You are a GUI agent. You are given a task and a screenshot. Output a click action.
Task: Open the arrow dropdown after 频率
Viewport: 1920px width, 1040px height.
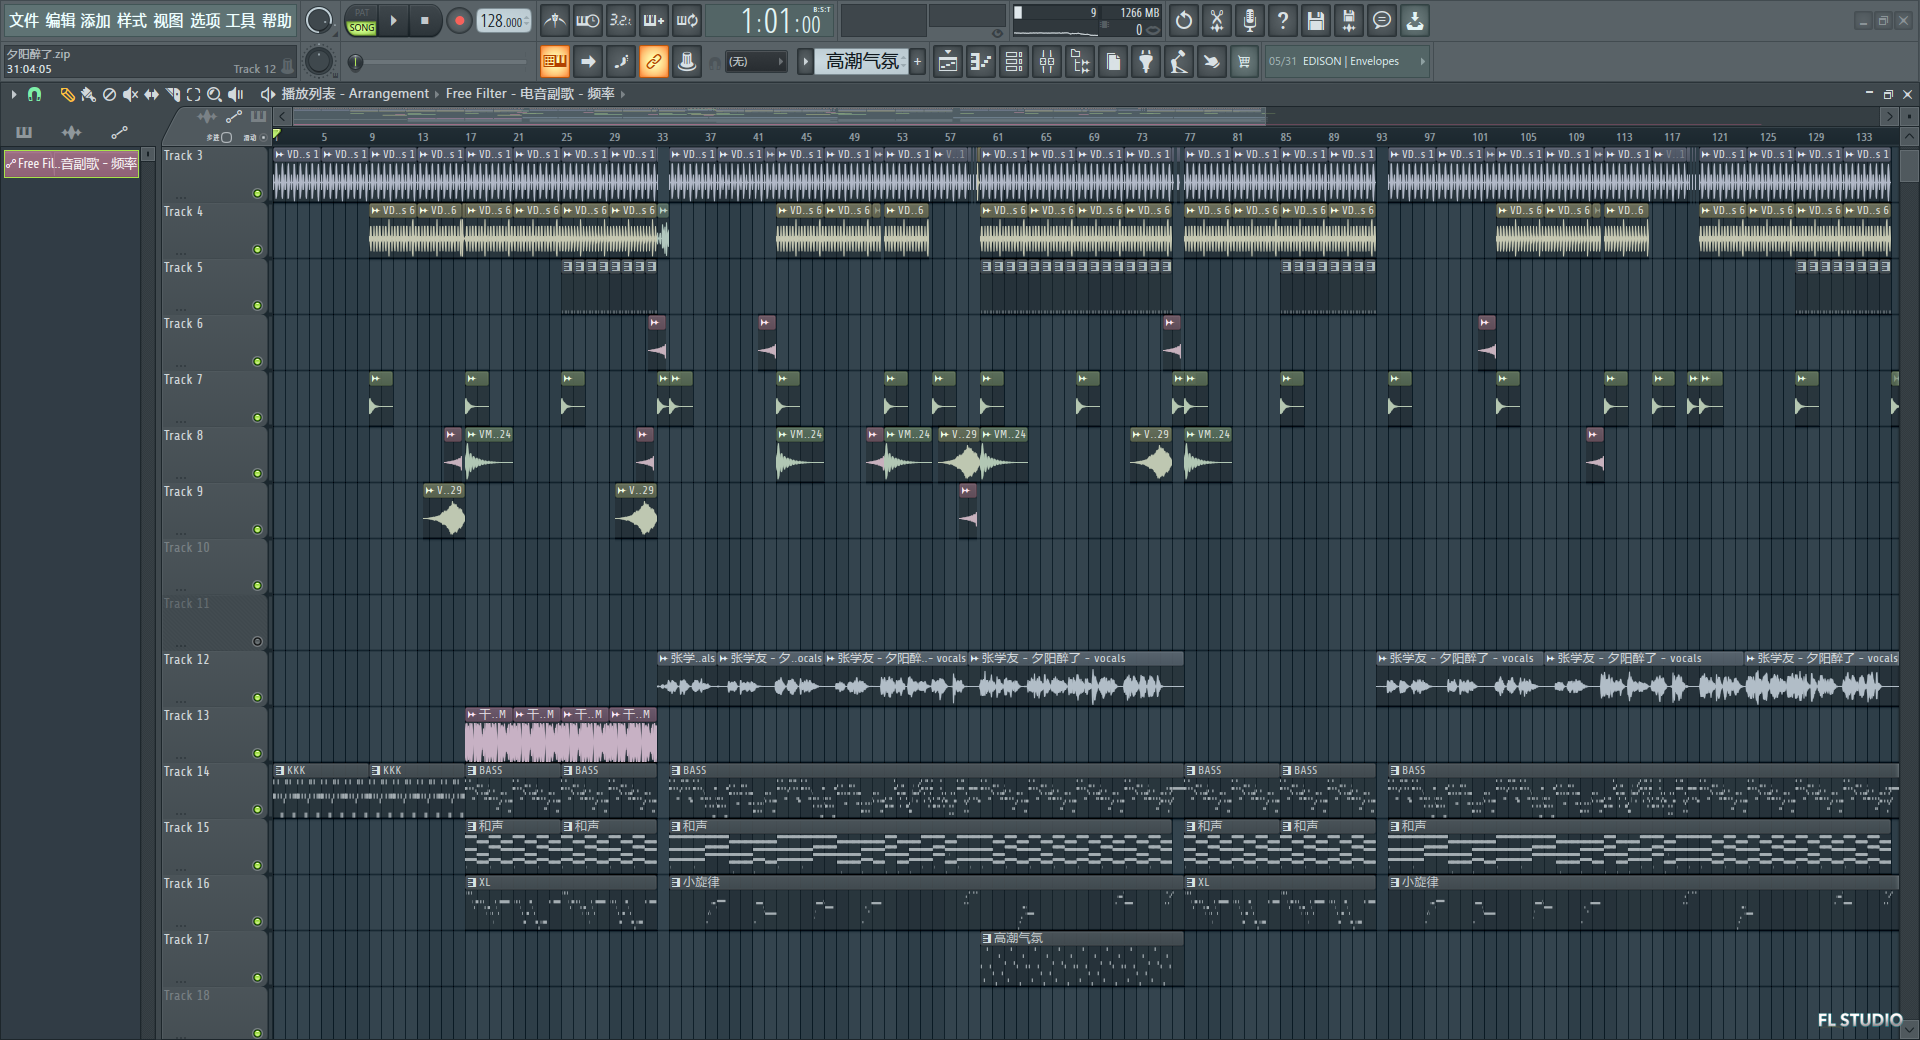pyautogui.click(x=623, y=94)
